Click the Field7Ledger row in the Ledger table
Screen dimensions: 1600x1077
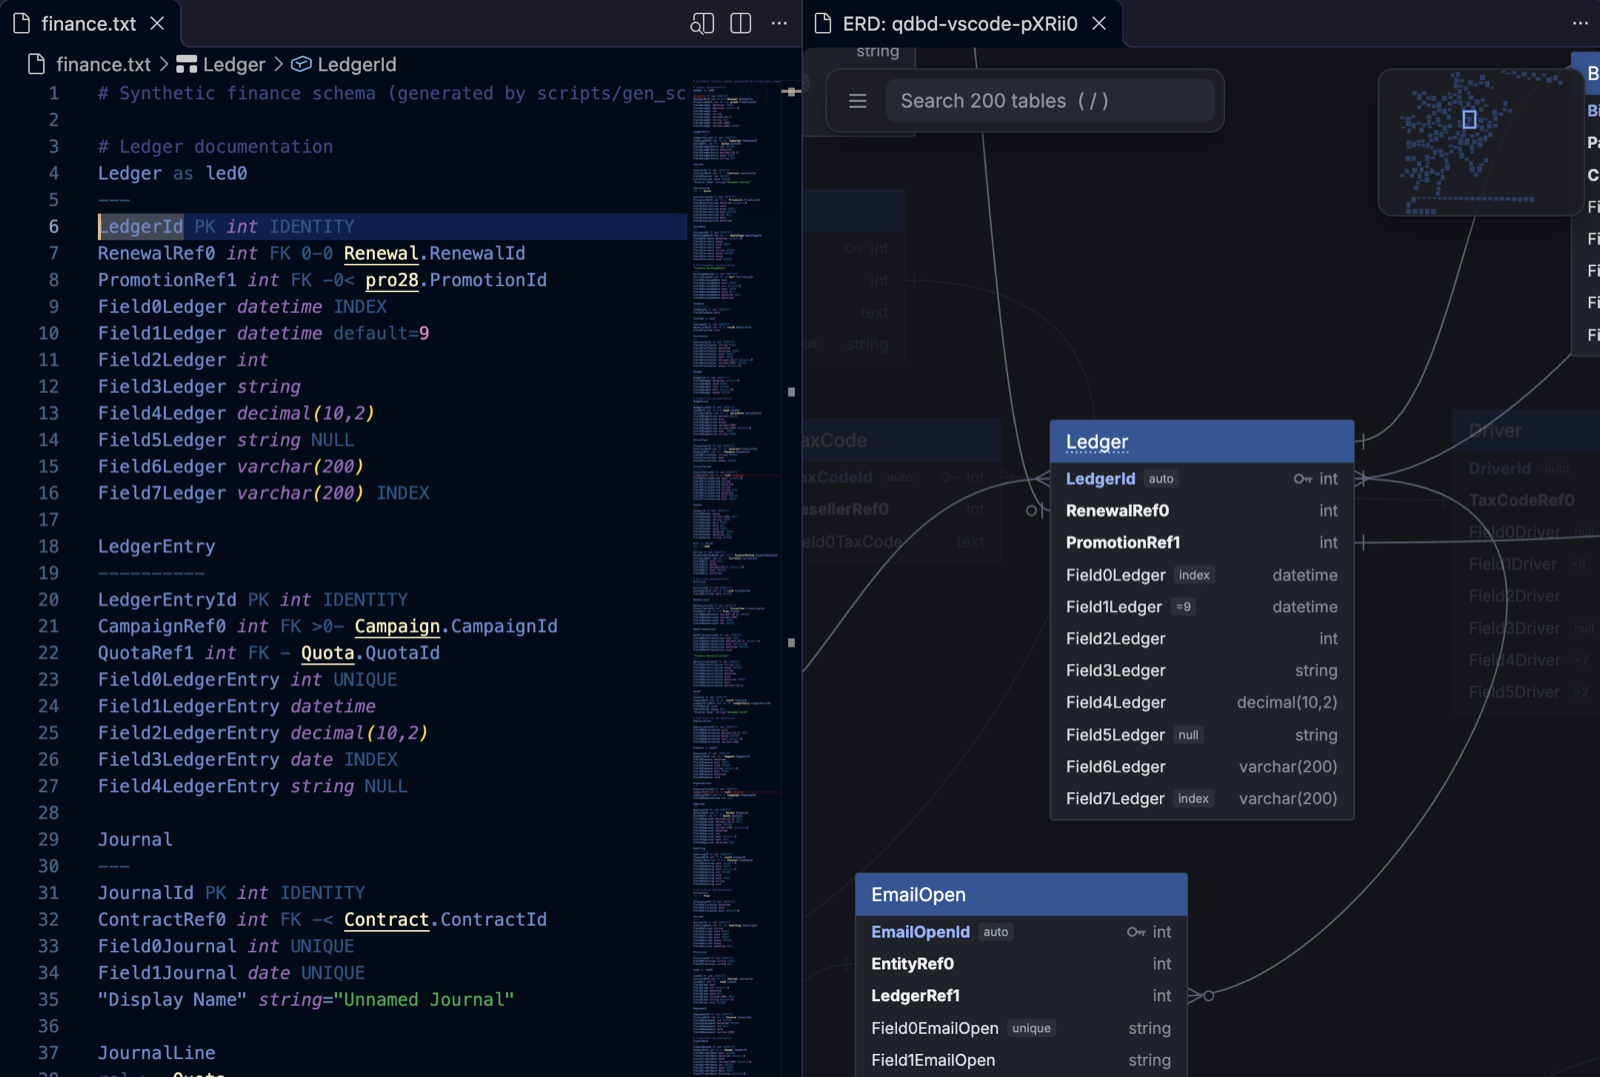(1202, 799)
